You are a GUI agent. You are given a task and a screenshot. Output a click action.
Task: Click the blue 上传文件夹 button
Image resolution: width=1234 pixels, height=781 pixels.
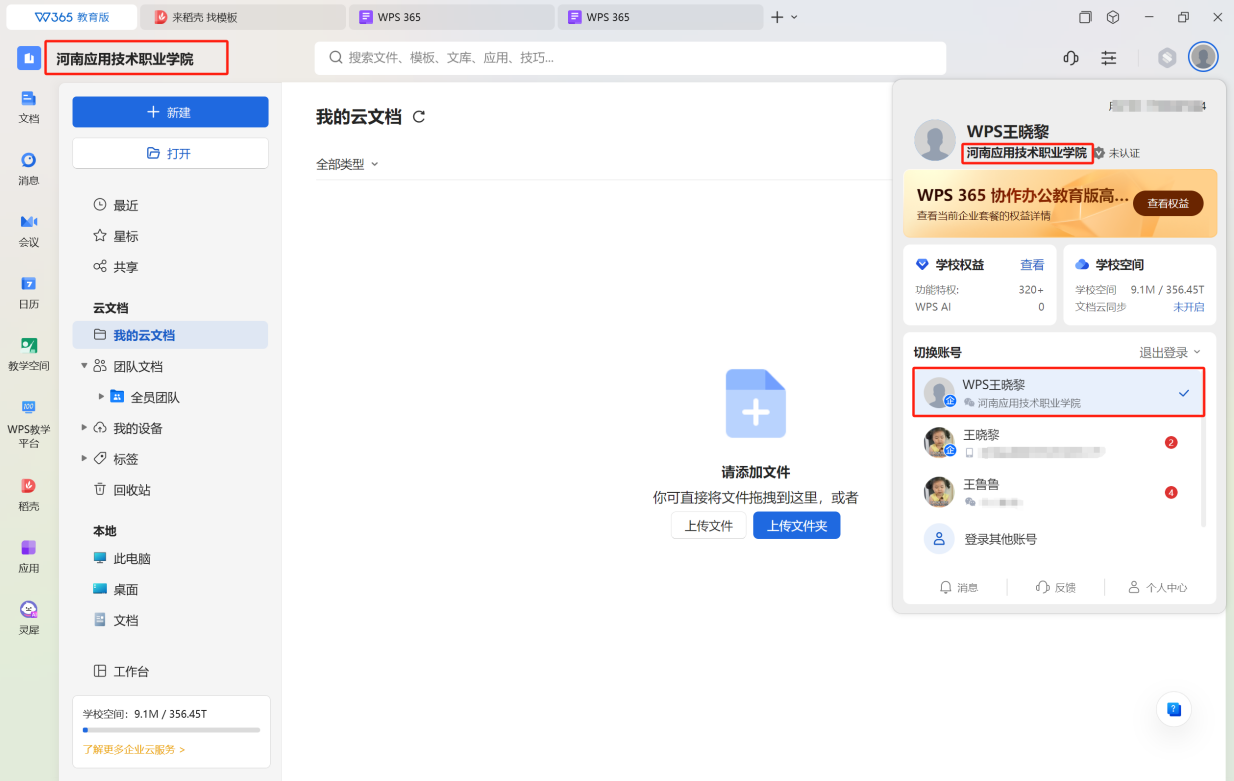tap(797, 525)
